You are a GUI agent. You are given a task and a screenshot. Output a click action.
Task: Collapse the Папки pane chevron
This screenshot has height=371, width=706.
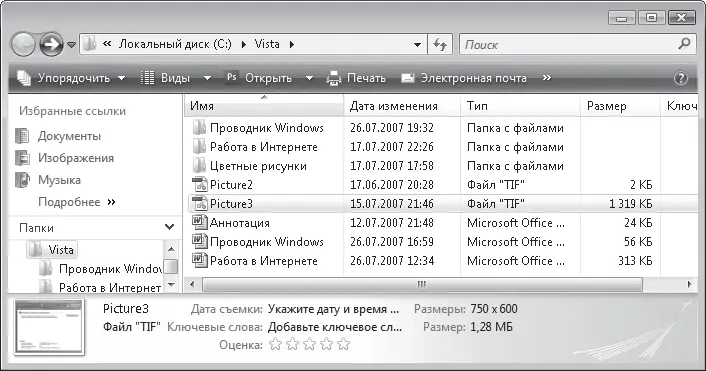(169, 227)
